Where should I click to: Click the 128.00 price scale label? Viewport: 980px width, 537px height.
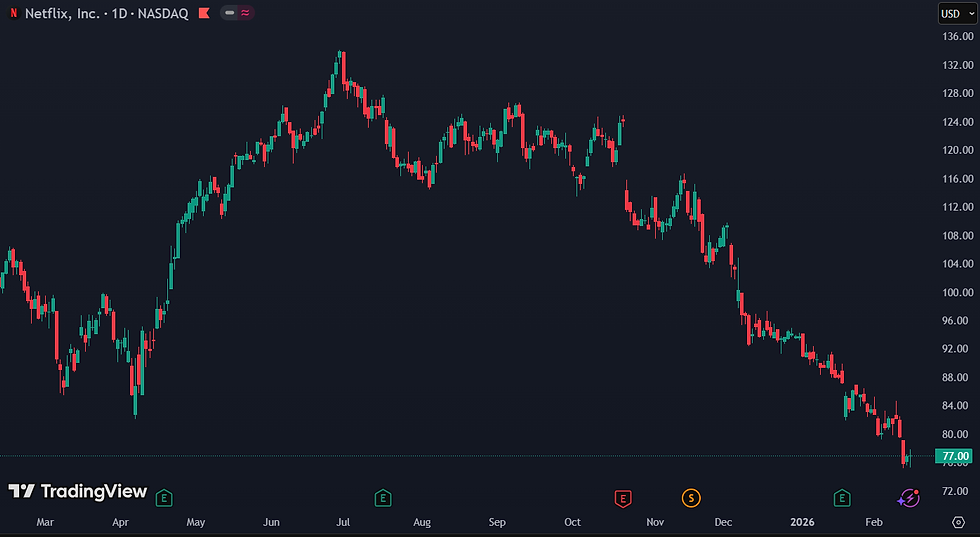(x=958, y=93)
